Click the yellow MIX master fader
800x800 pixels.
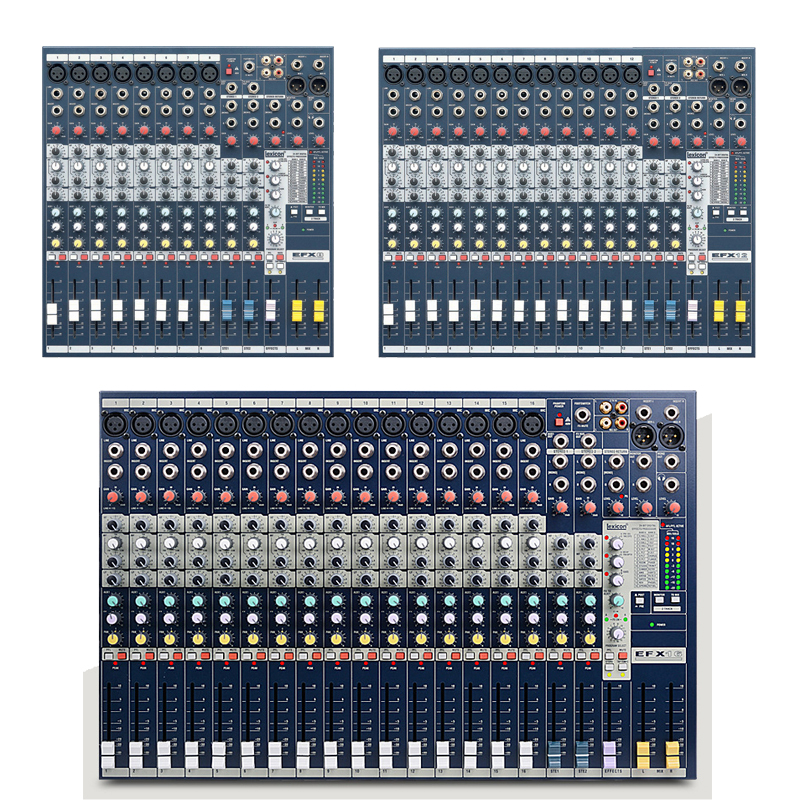coord(643,751)
